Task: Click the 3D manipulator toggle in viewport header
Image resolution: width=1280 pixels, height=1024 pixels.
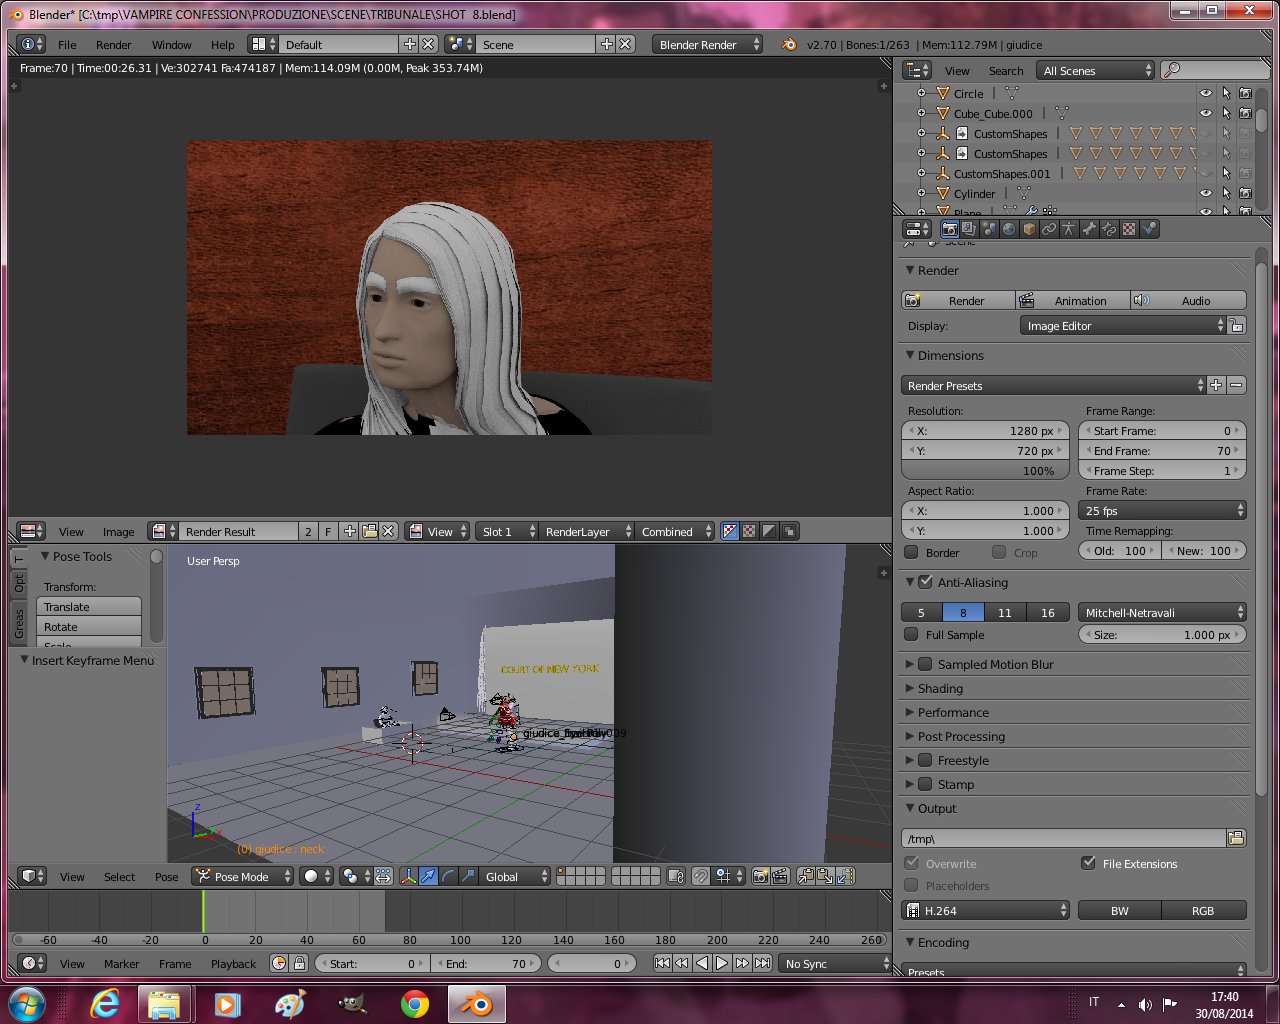Action: [x=408, y=876]
